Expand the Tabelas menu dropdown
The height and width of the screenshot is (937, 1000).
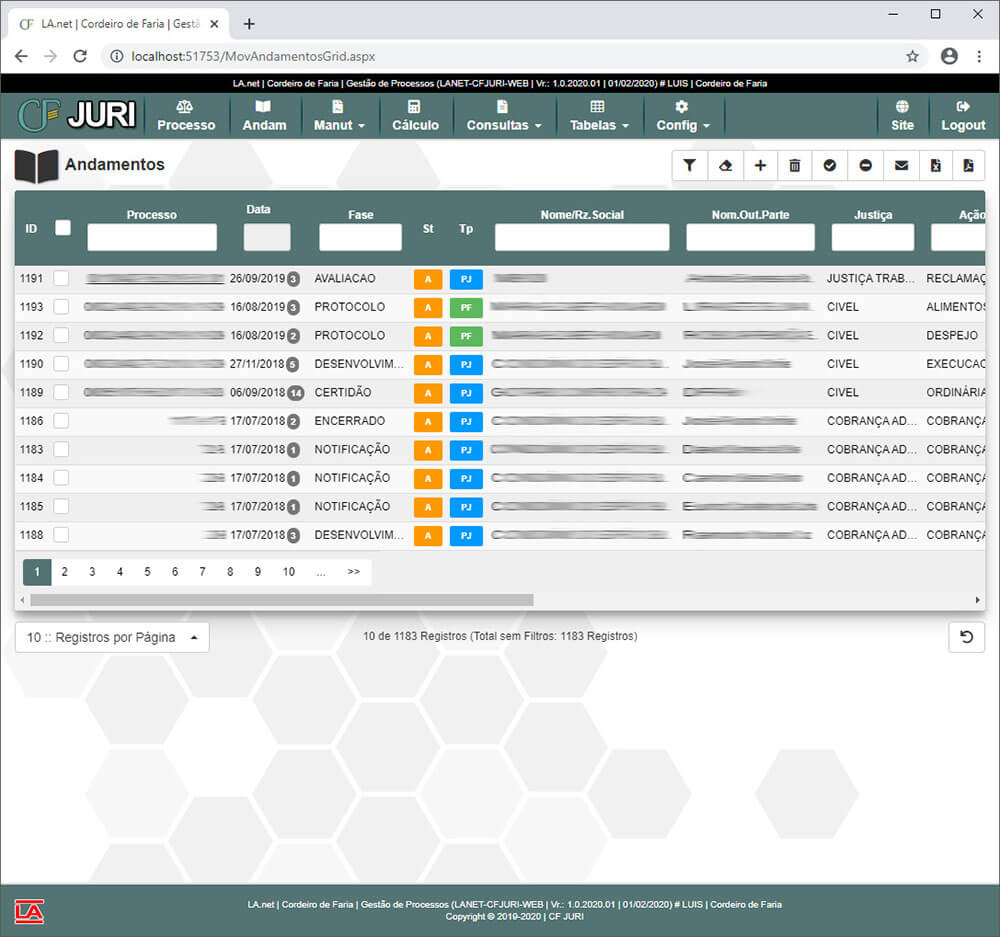(x=598, y=116)
